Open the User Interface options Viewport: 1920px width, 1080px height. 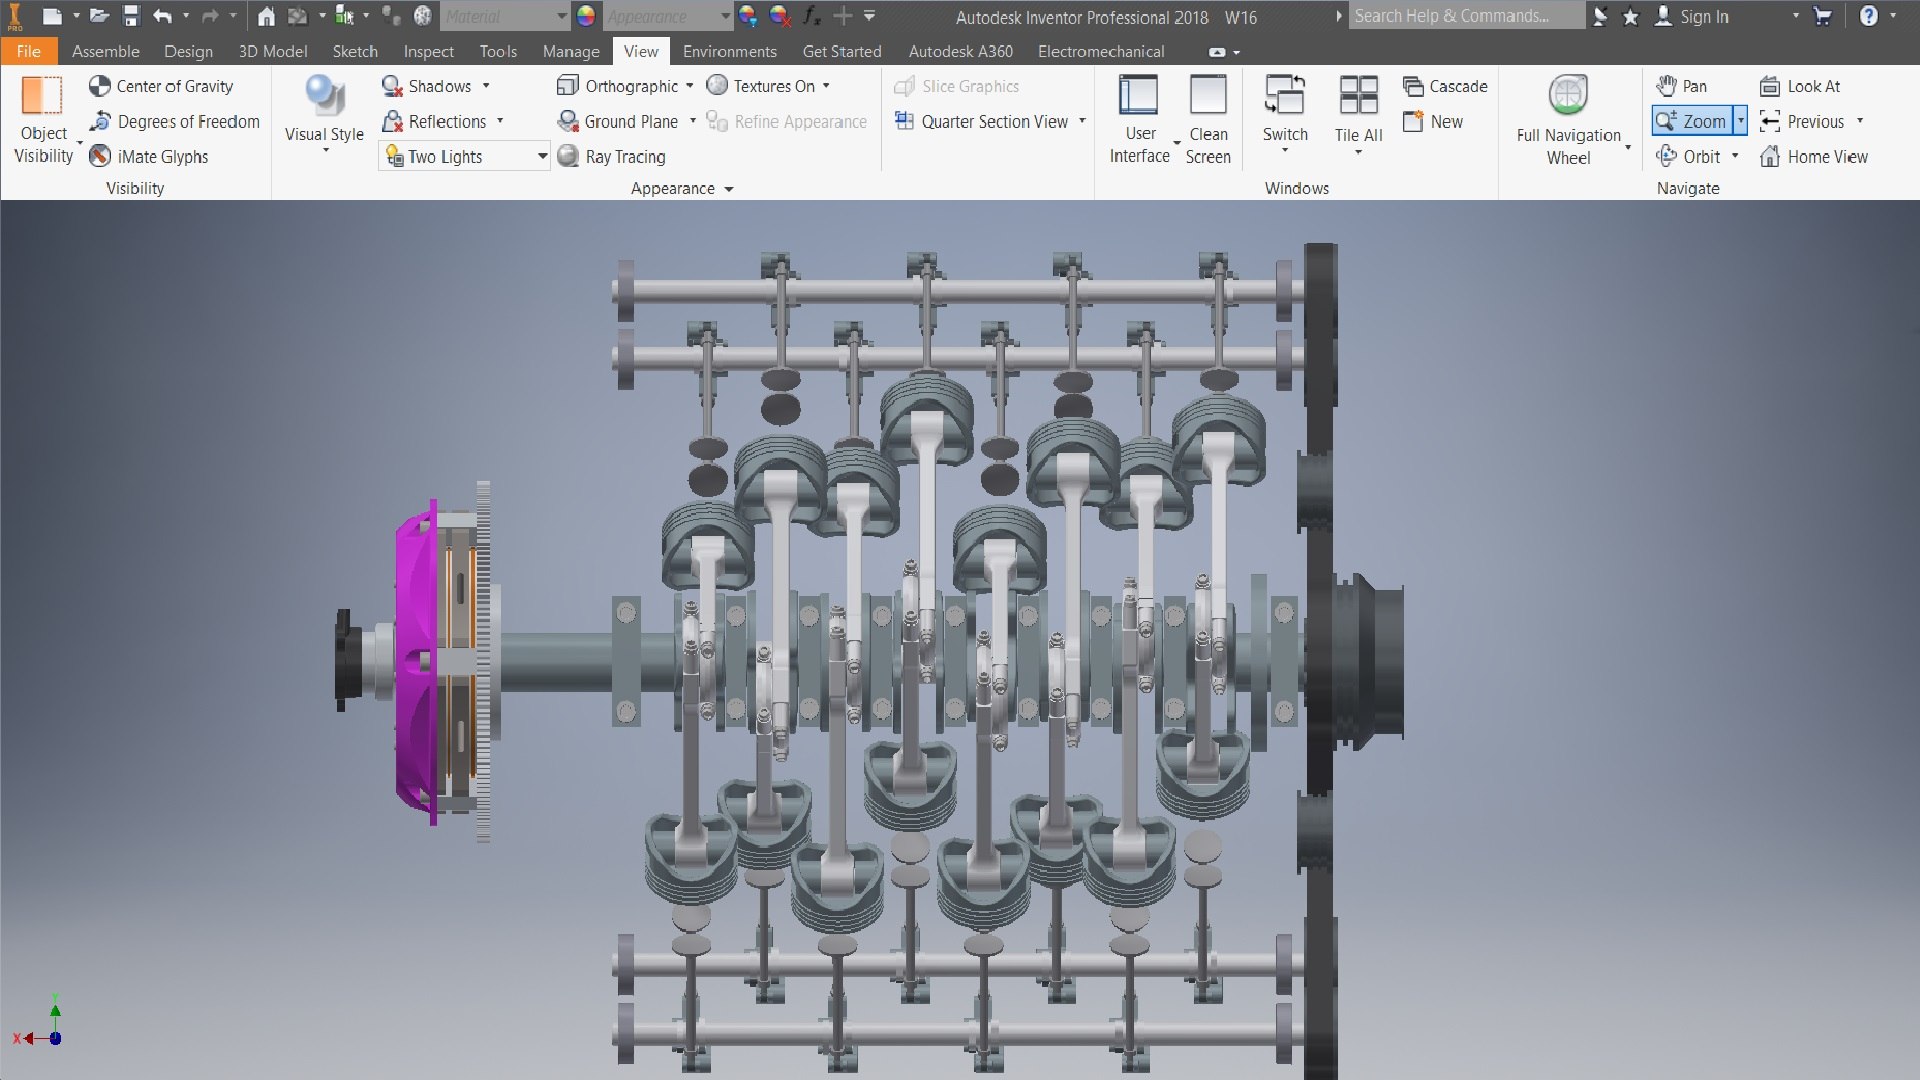pos(1139,120)
